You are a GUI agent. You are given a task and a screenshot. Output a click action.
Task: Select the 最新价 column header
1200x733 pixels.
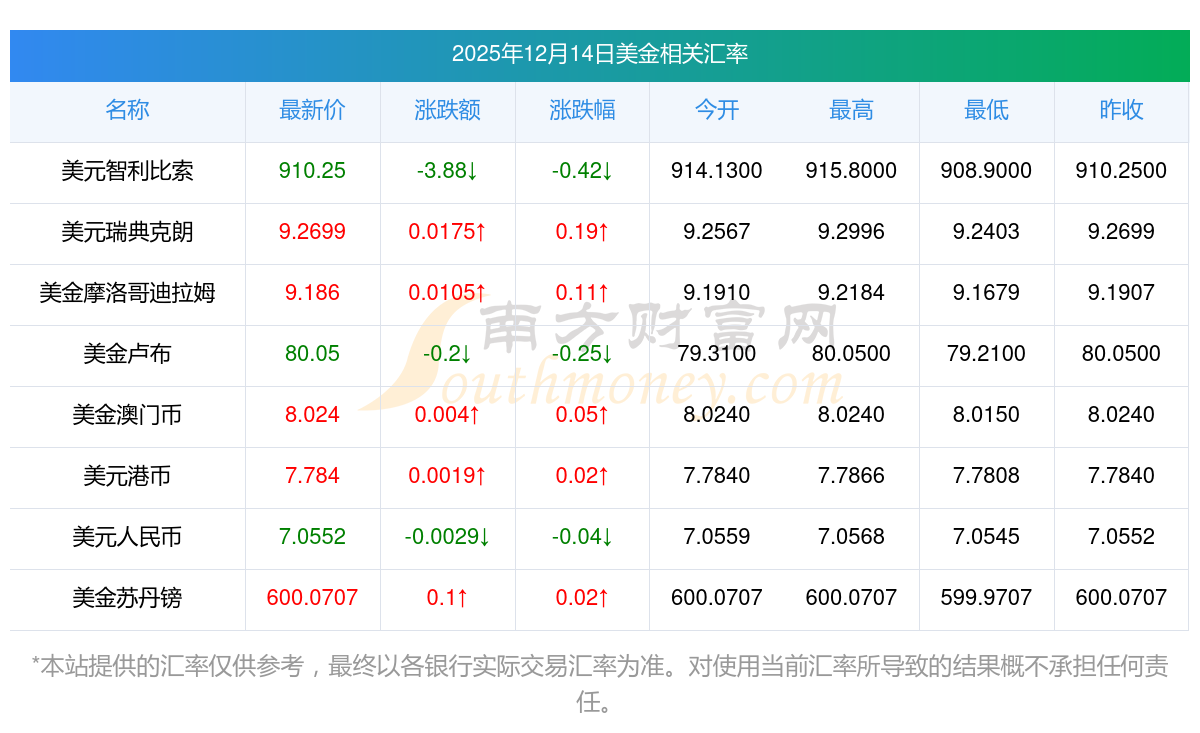[x=312, y=110]
